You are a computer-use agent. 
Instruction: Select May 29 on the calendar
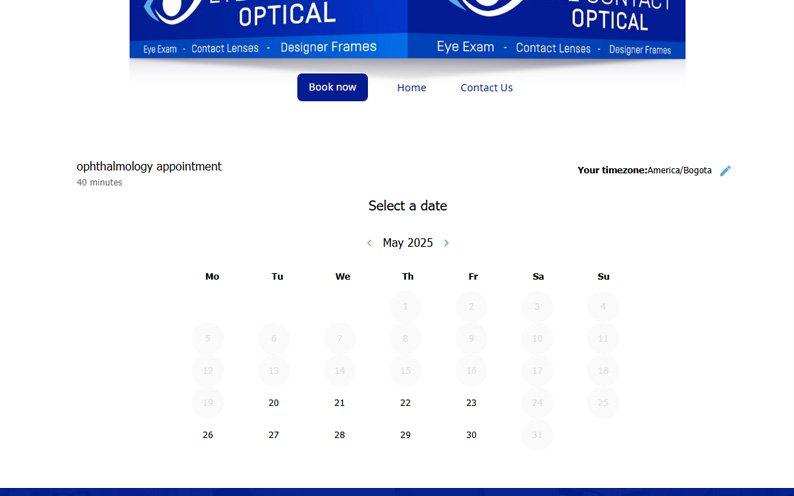point(405,435)
